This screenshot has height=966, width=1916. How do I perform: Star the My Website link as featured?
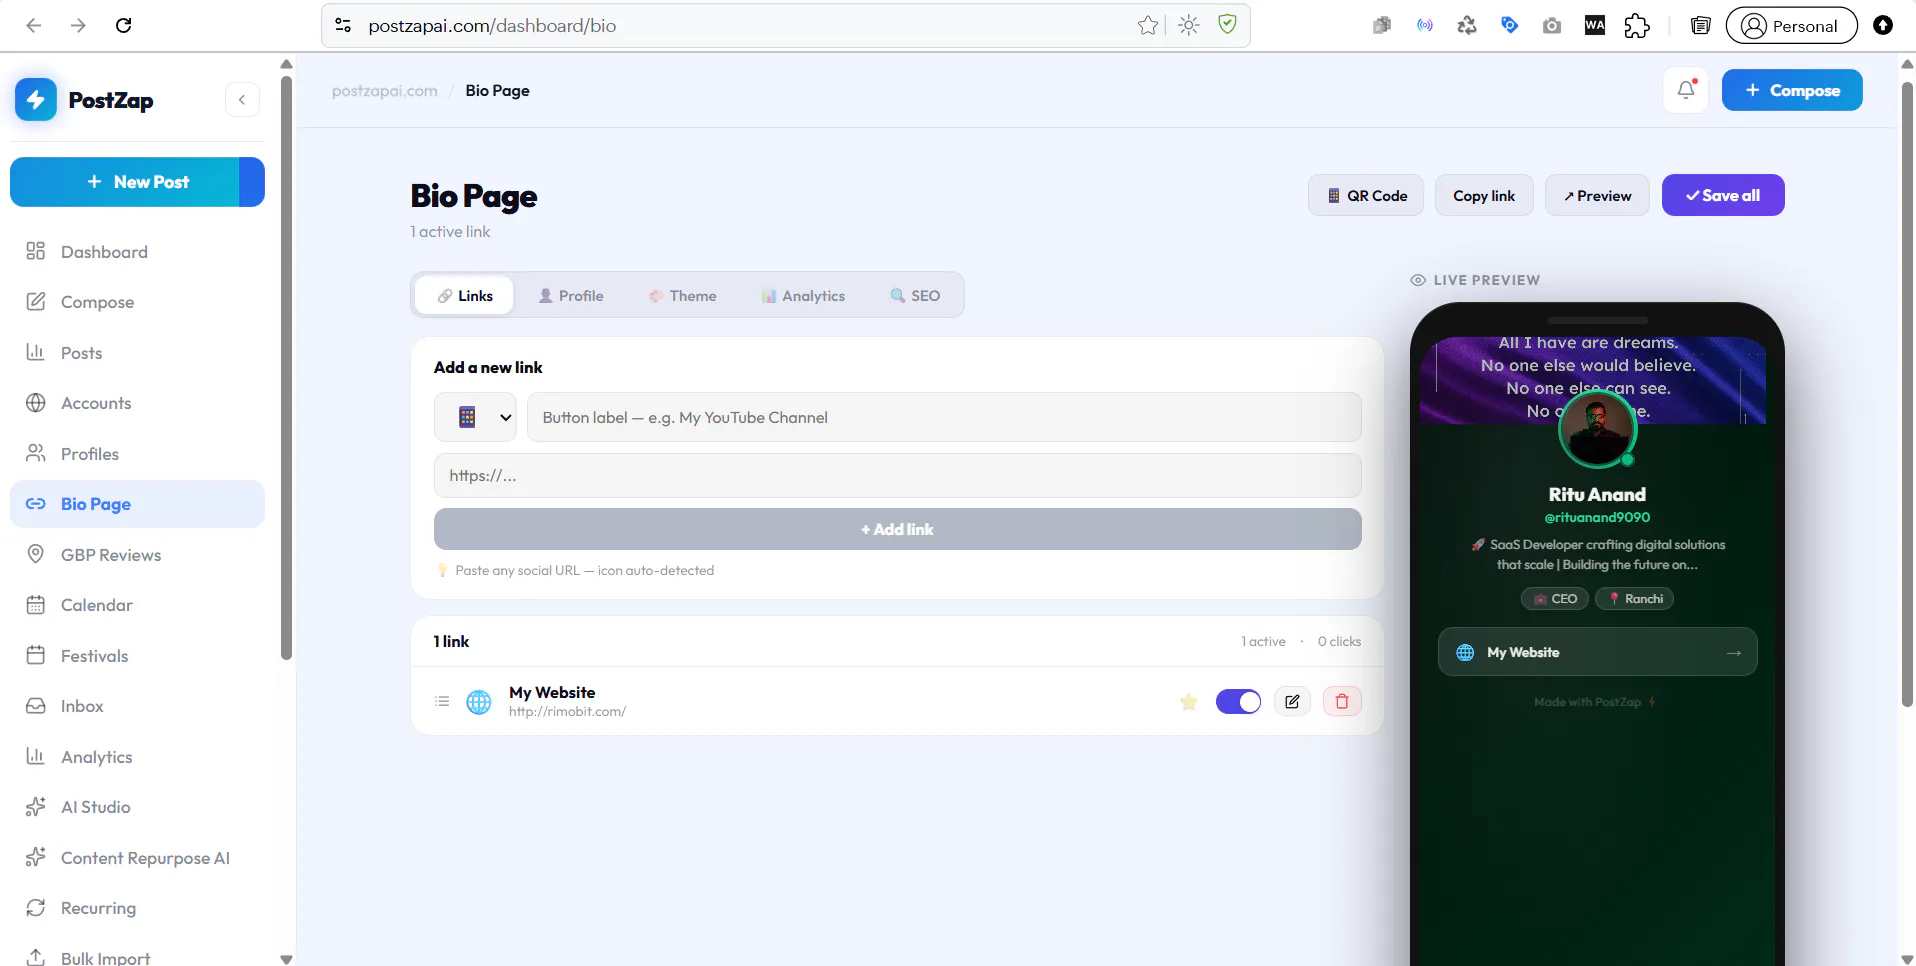pos(1189,702)
